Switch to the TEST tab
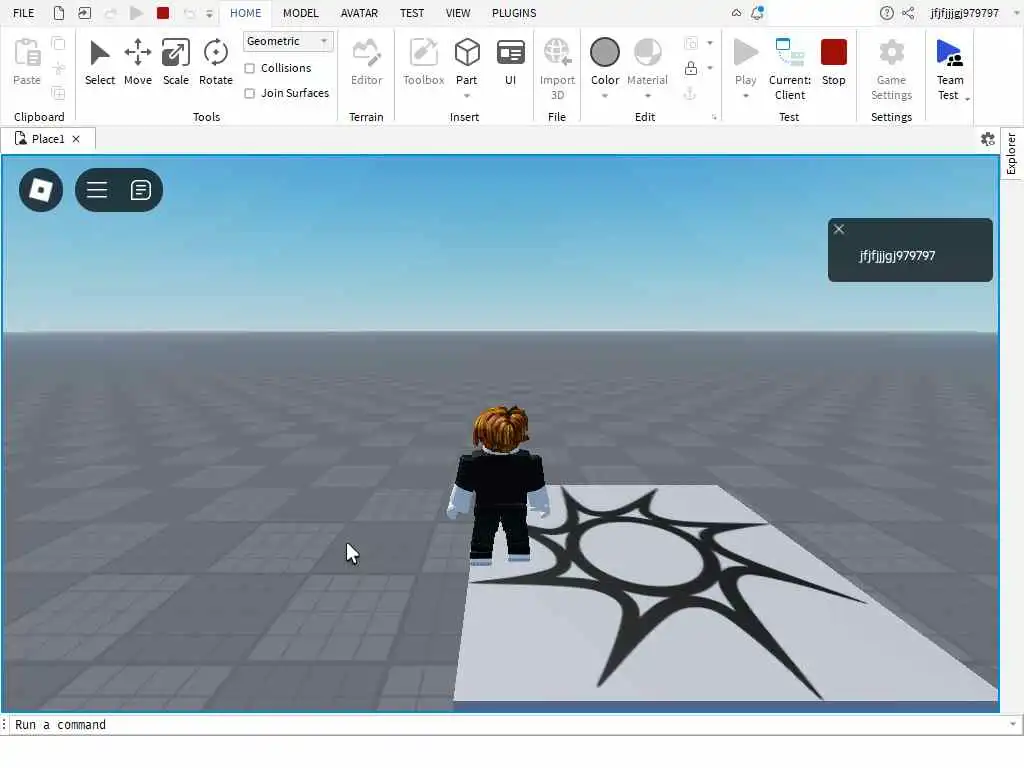The height and width of the screenshot is (768, 1024). tap(412, 13)
